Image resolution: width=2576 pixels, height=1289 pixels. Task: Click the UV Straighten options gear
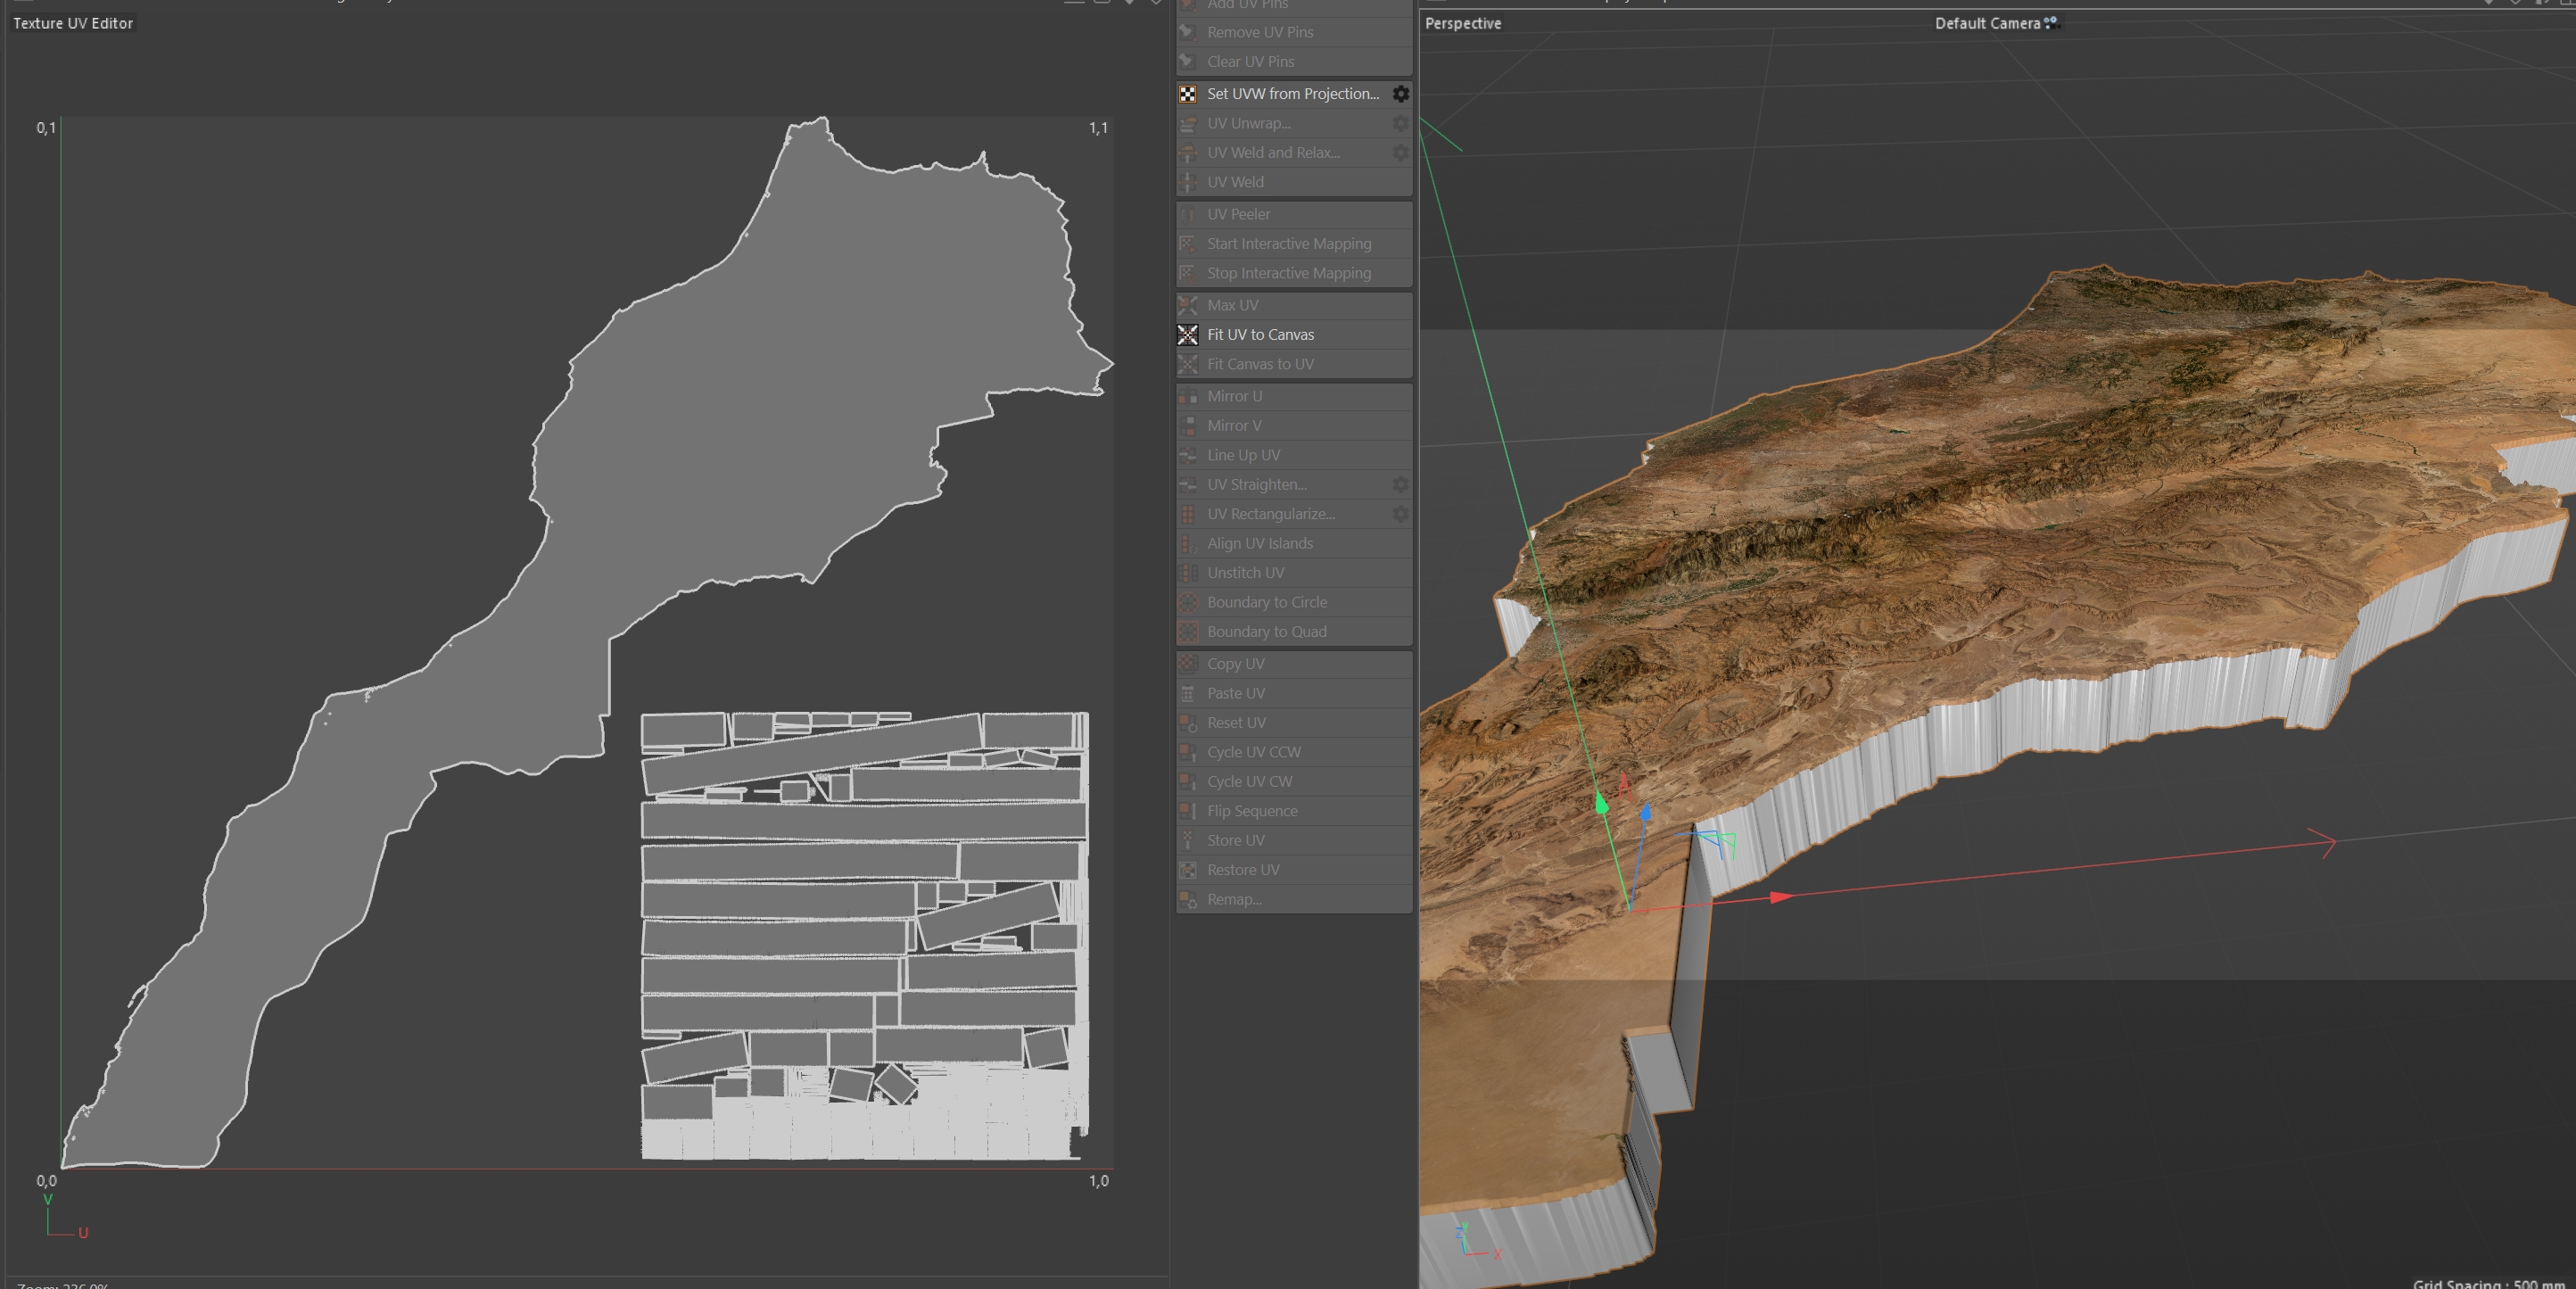[1400, 485]
